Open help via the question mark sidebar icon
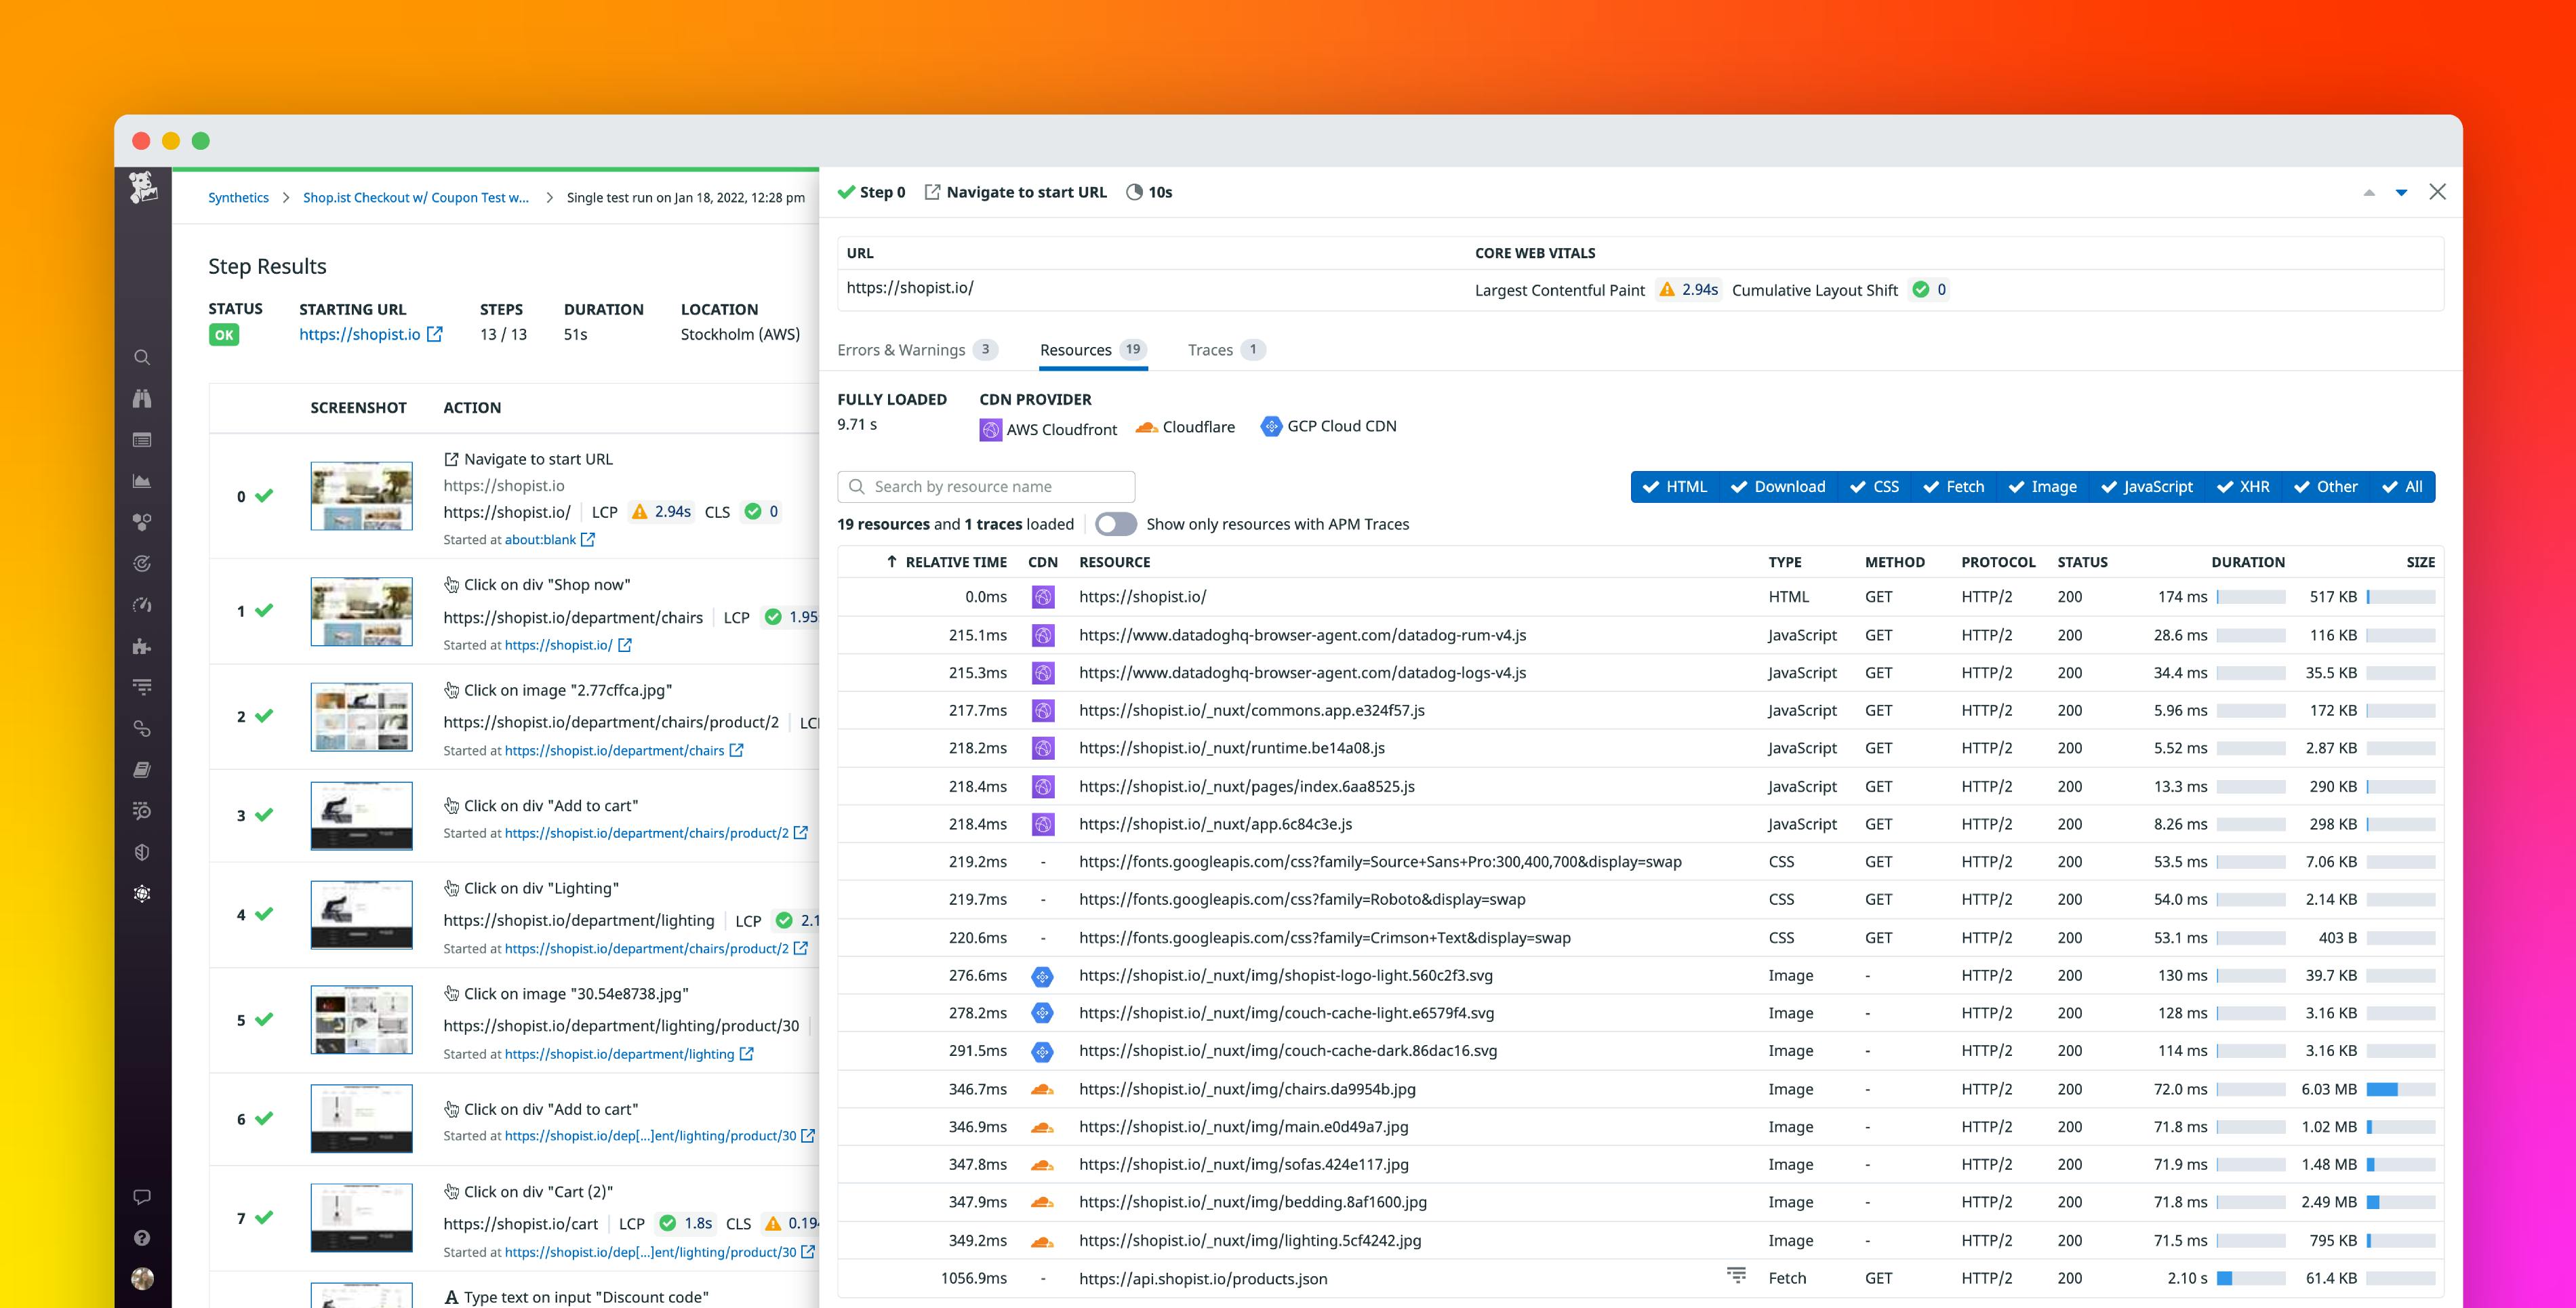Image resolution: width=2576 pixels, height=1308 pixels. (x=142, y=1237)
